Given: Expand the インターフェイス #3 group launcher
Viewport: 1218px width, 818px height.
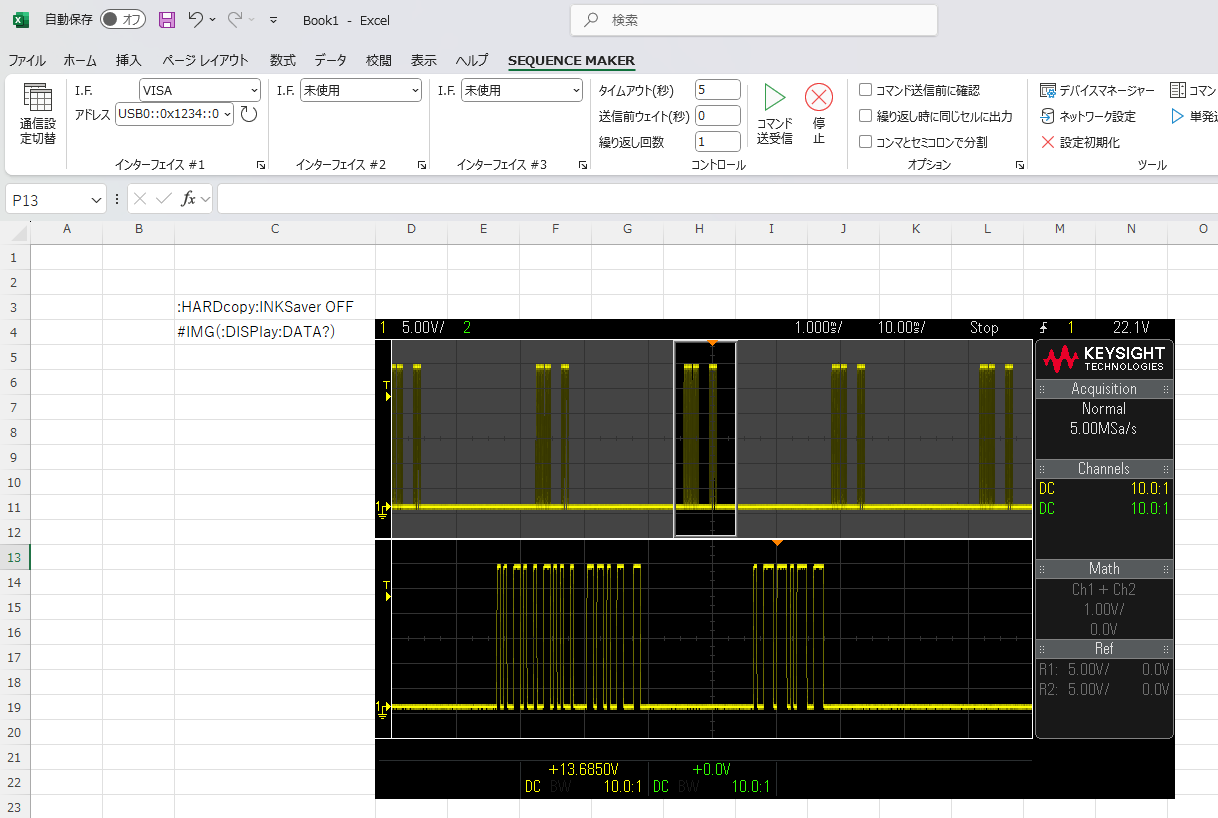Looking at the screenshot, I should coord(582,164).
